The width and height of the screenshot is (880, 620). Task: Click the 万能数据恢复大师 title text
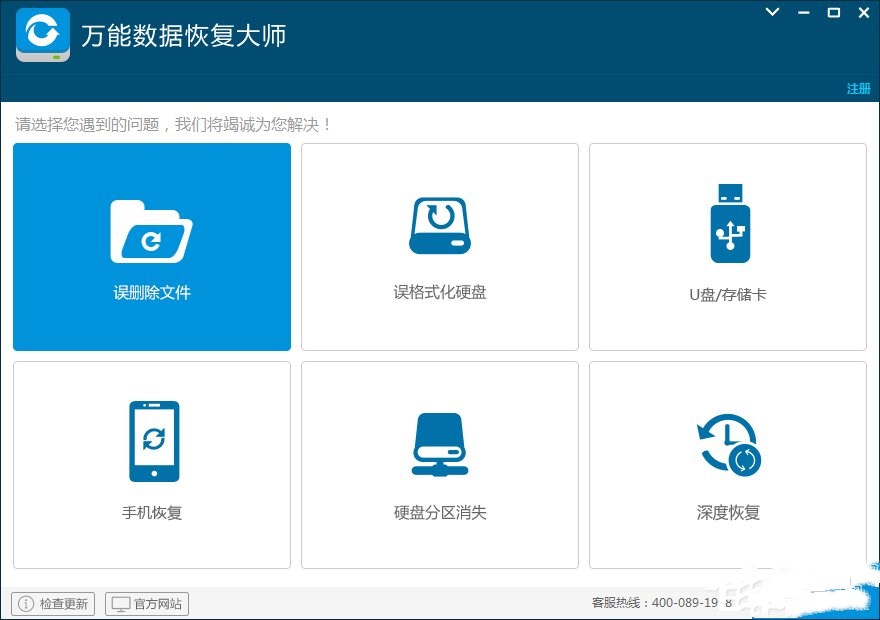click(x=184, y=35)
